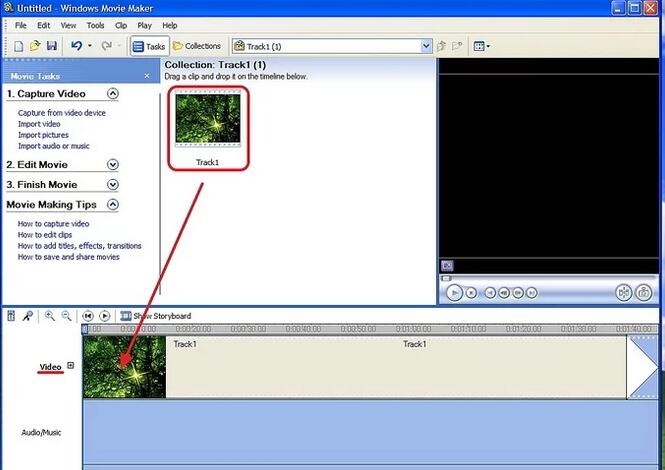Zoom in on the timeline
This screenshot has height=470, width=665.
[50, 316]
